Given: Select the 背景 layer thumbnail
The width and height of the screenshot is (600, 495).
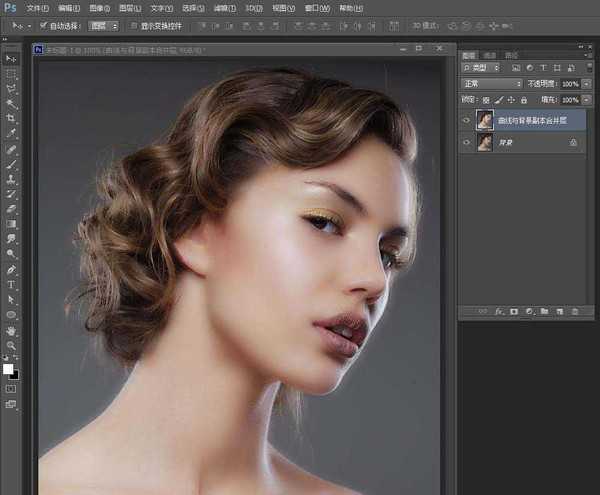Looking at the screenshot, I should (485, 143).
